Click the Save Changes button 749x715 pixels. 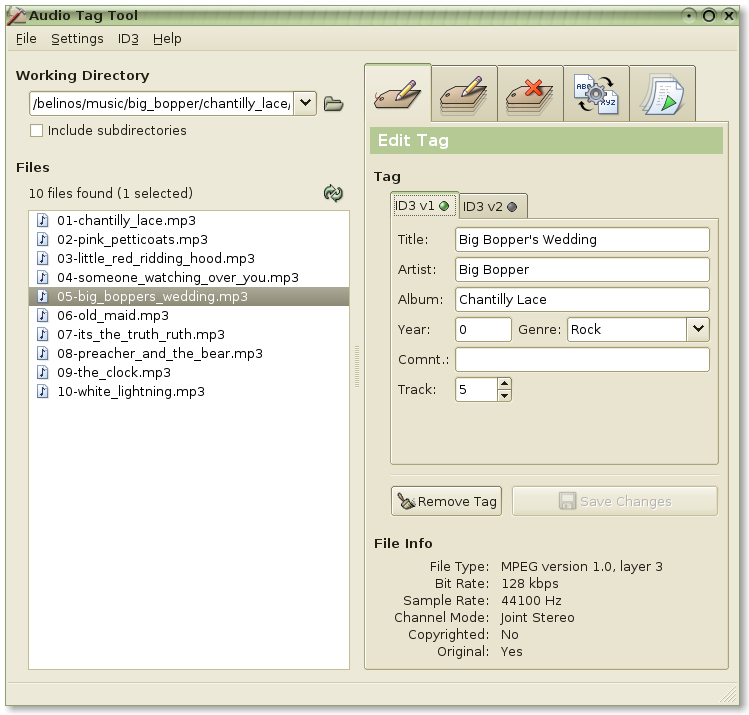(614, 501)
